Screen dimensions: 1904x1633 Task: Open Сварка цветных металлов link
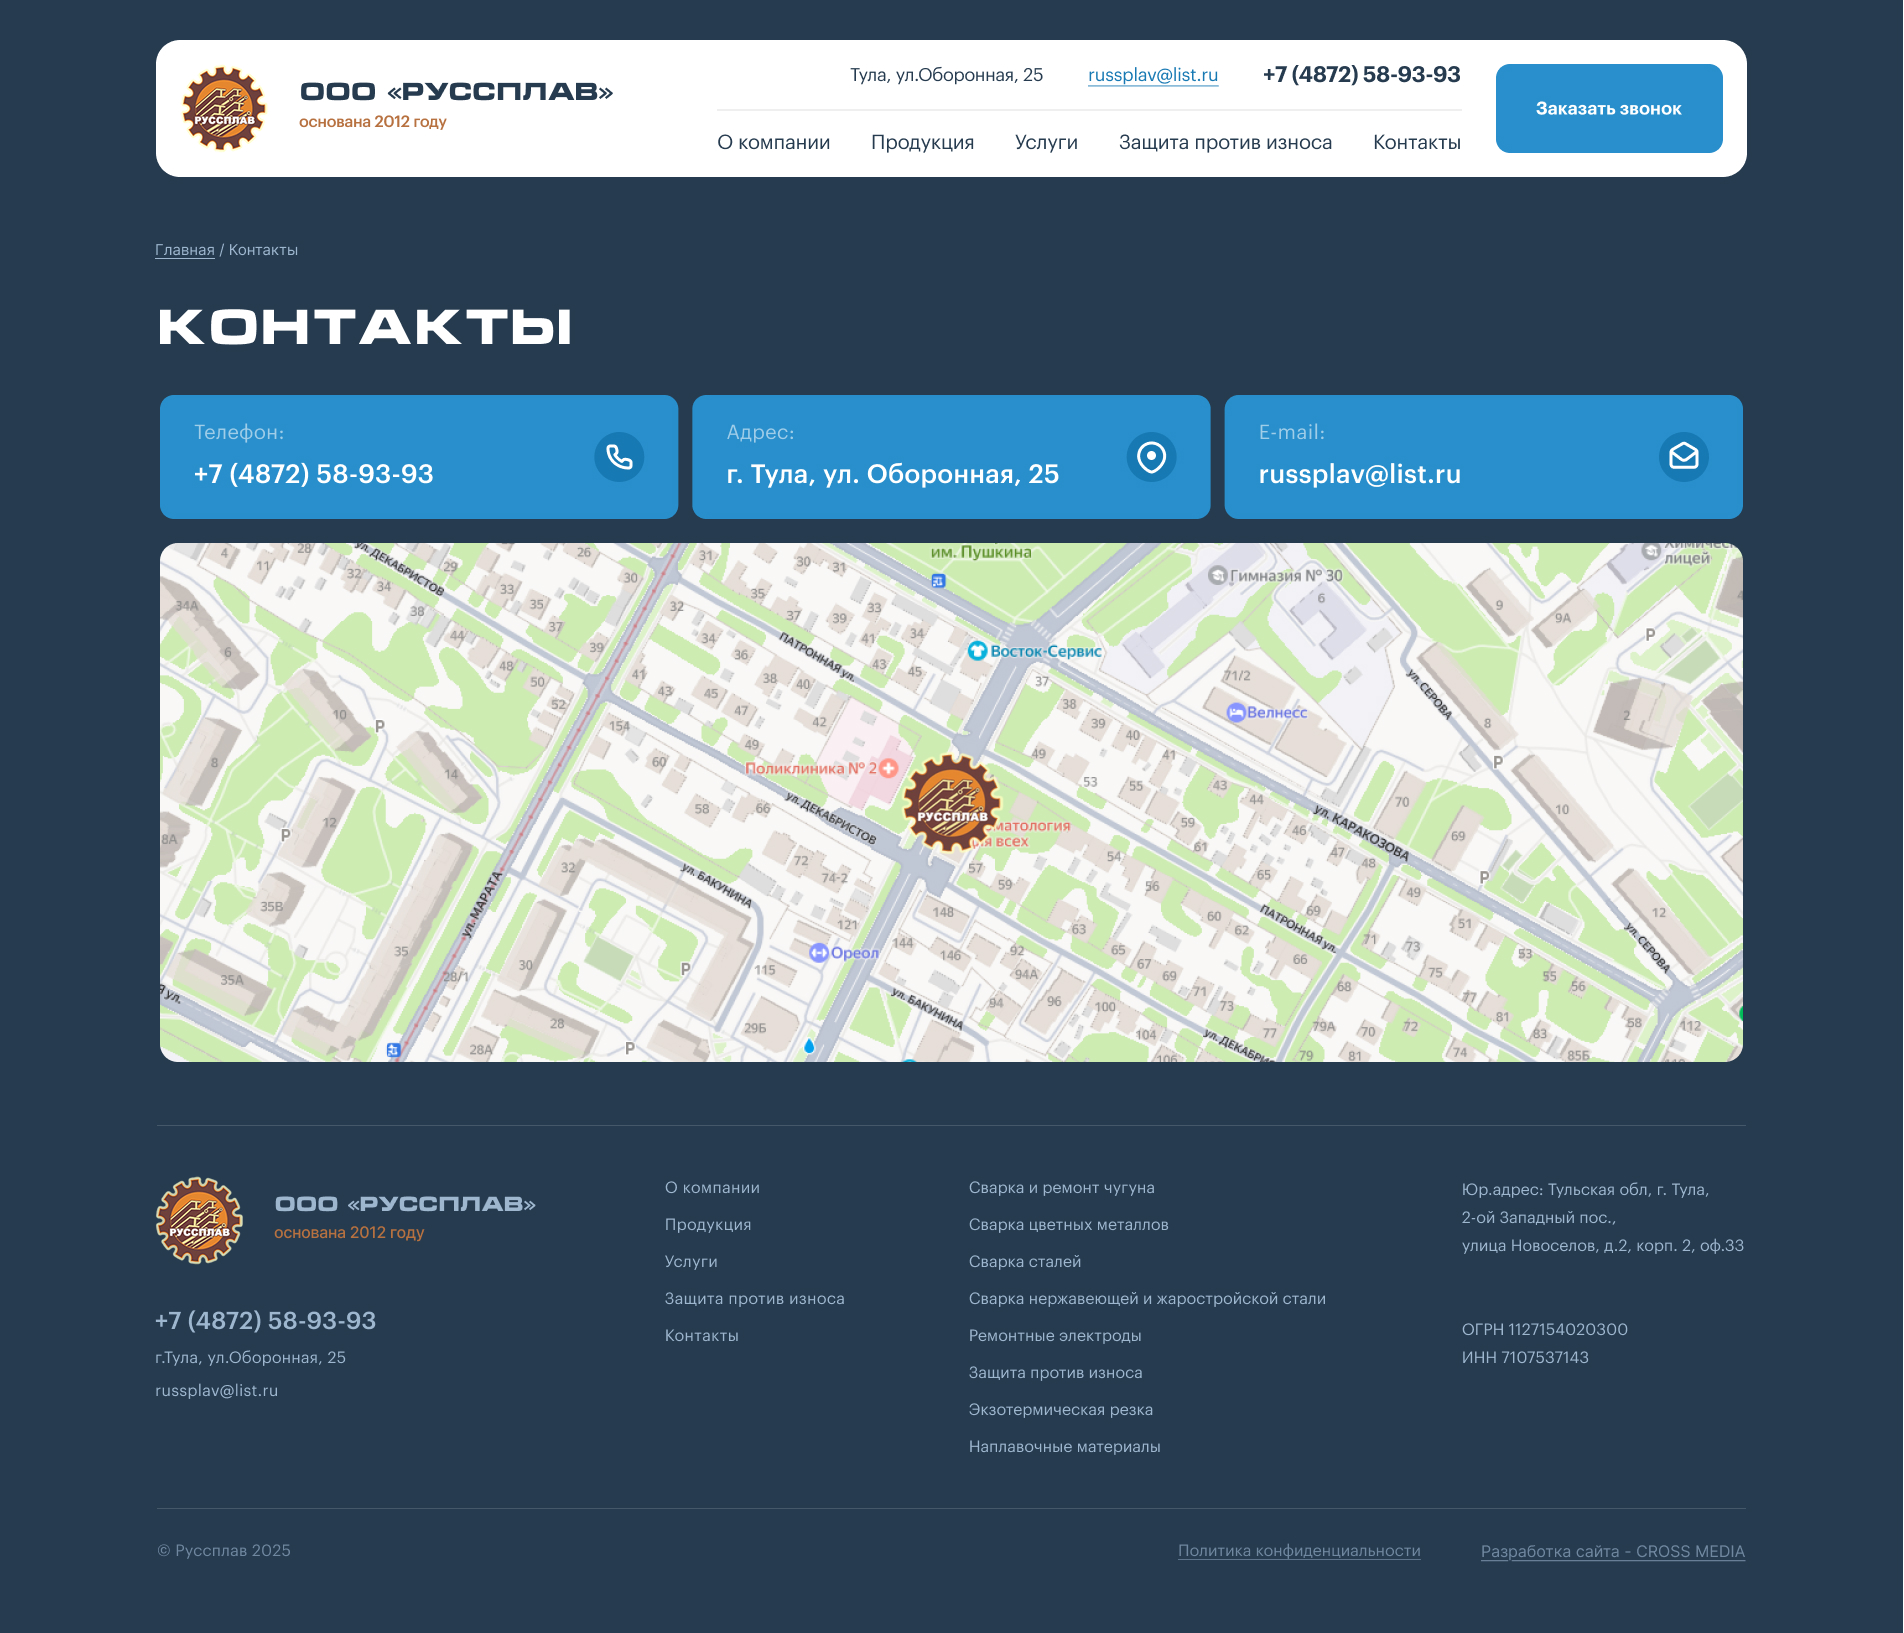click(1069, 1225)
